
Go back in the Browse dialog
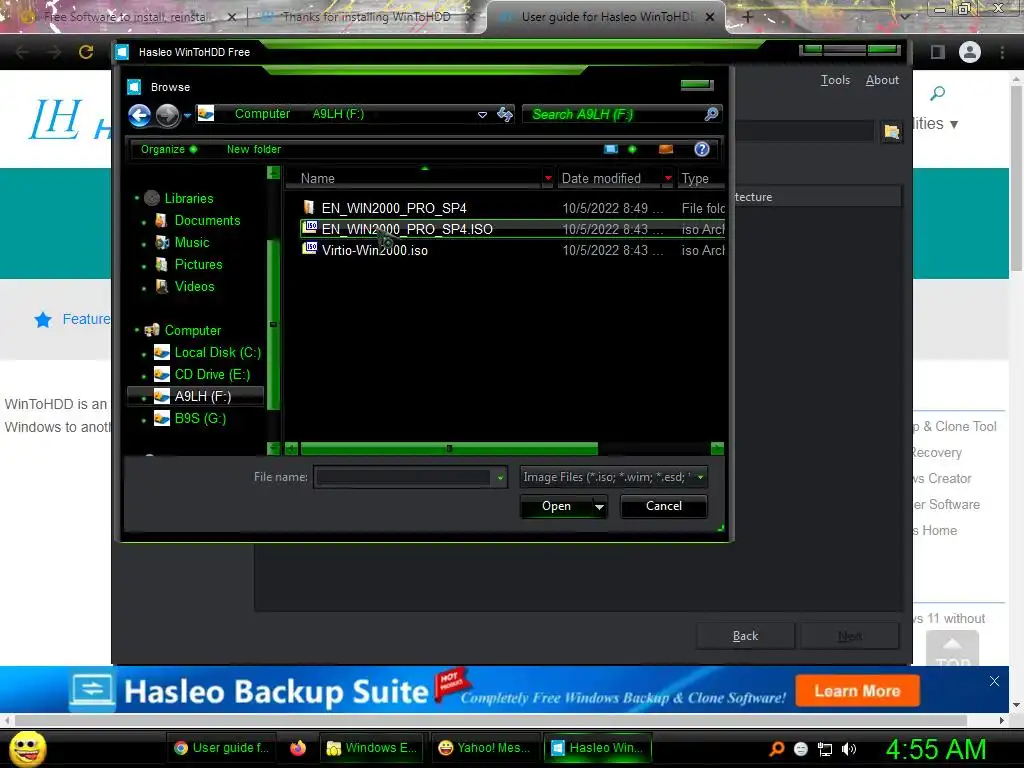tap(139, 116)
